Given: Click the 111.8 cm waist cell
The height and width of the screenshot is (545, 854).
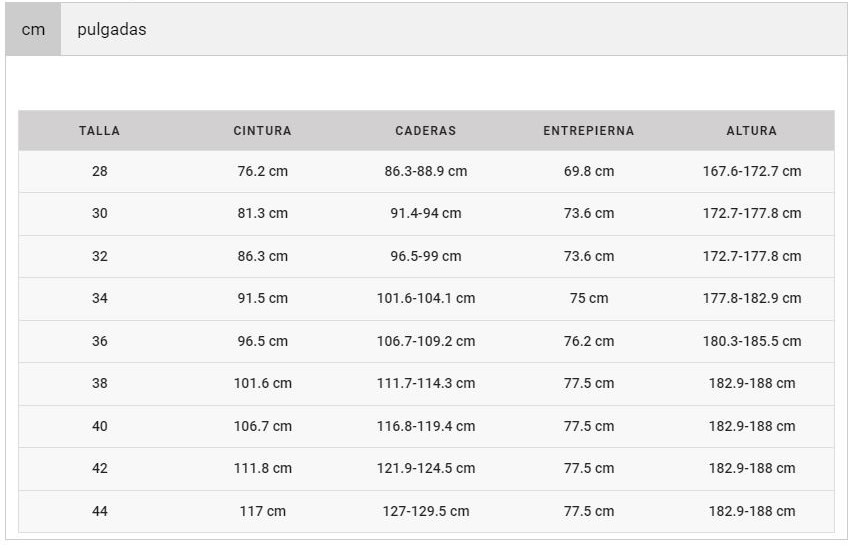Looking at the screenshot, I should pos(262,468).
